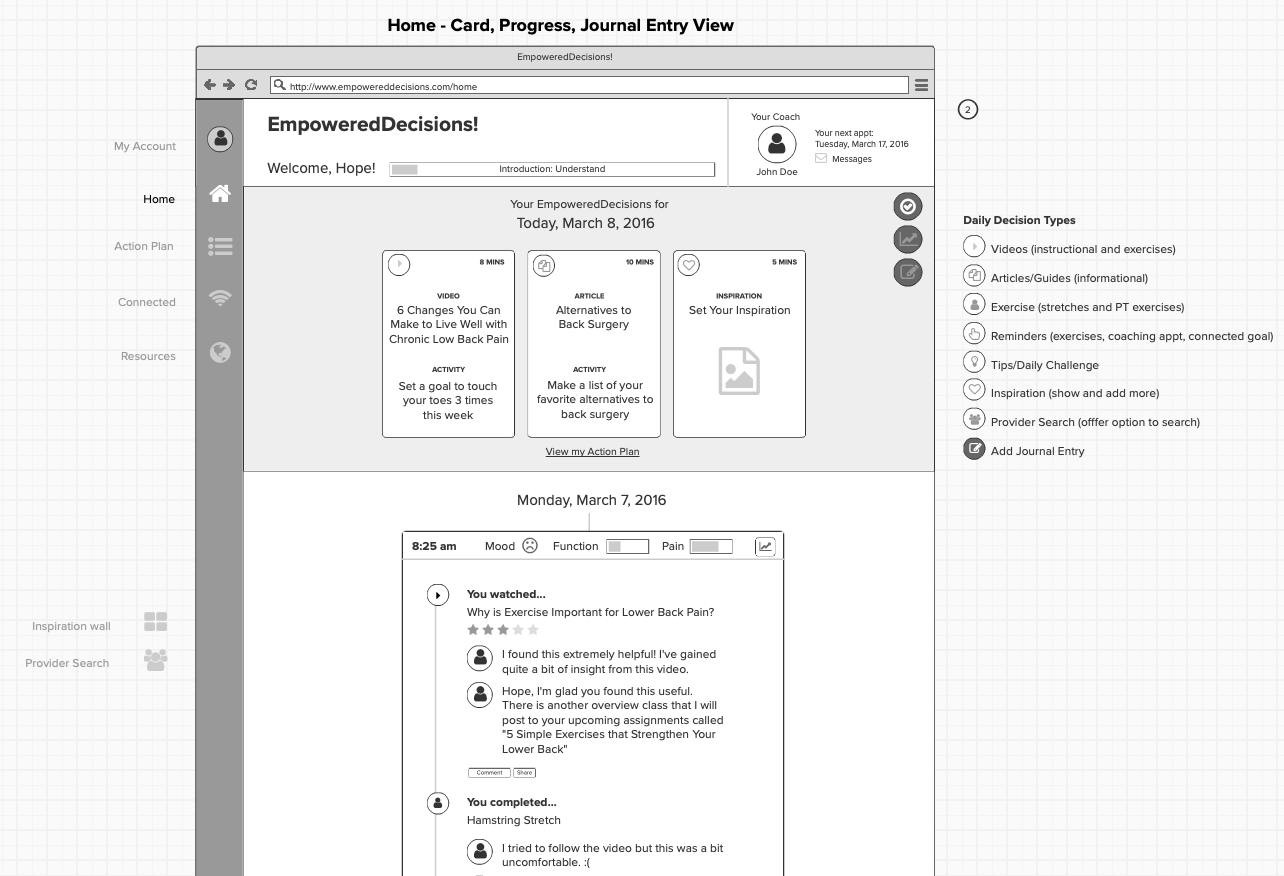Open the Resources globe icon
Viewport: 1284px width, 876px height.
coord(220,352)
